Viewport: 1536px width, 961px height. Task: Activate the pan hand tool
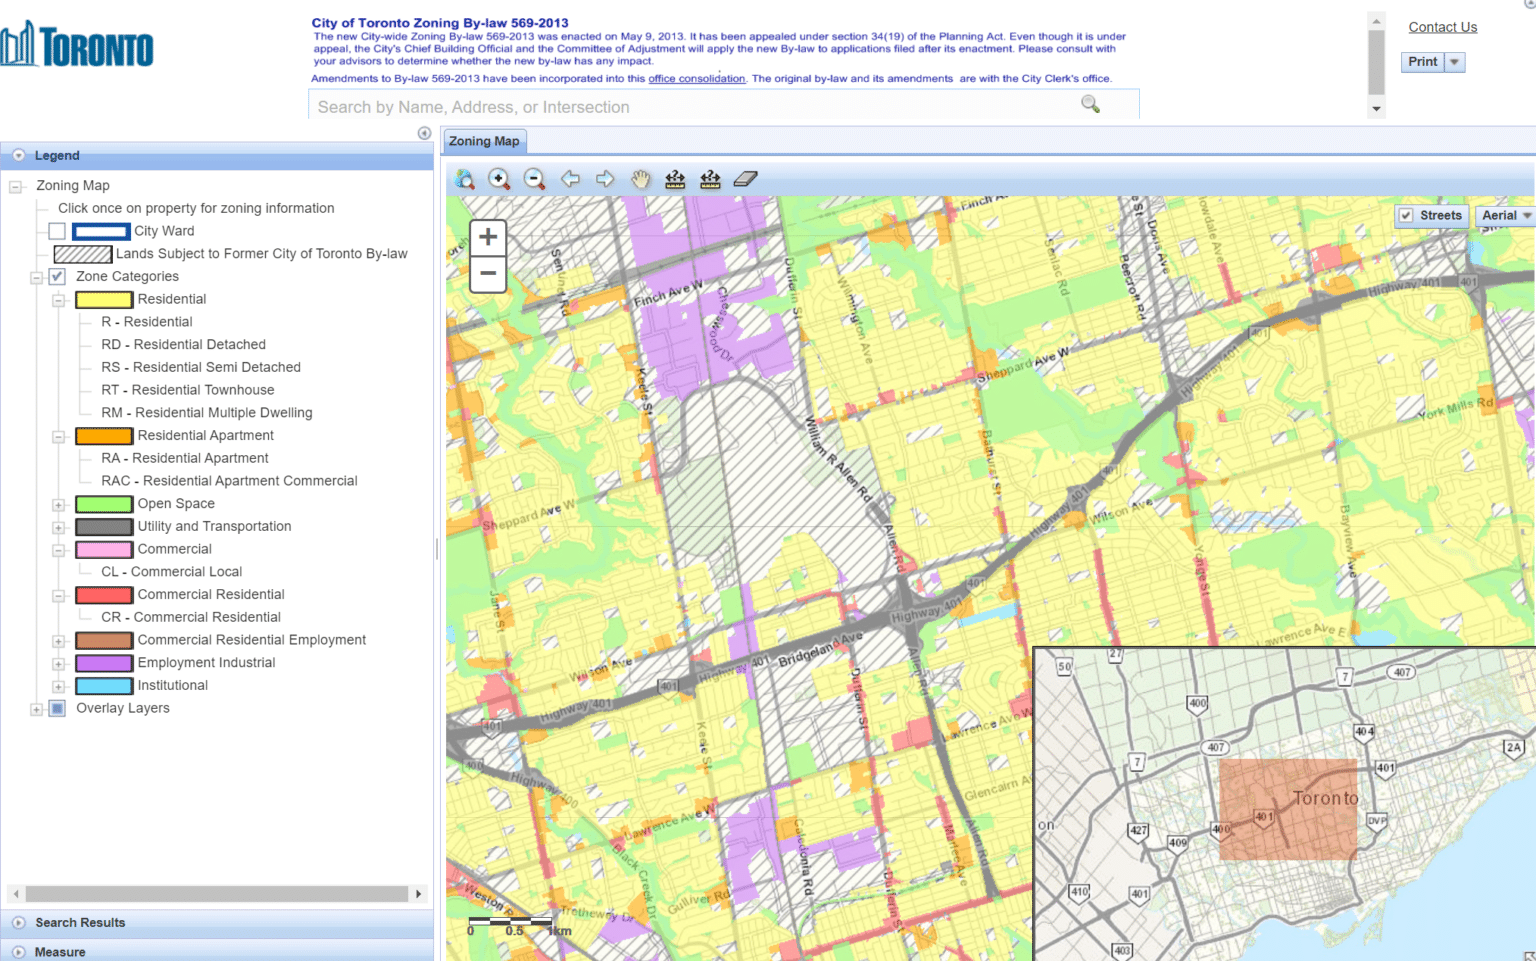click(x=640, y=179)
